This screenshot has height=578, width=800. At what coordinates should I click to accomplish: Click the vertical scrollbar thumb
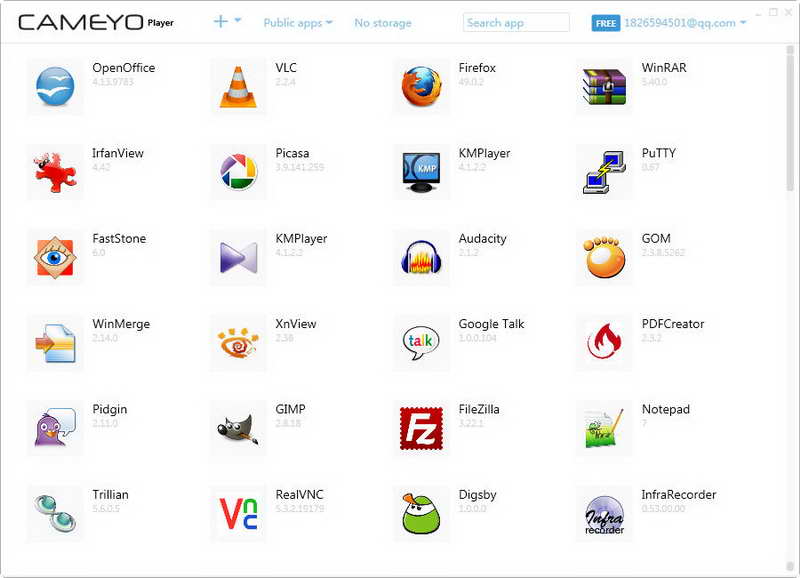tap(790, 117)
